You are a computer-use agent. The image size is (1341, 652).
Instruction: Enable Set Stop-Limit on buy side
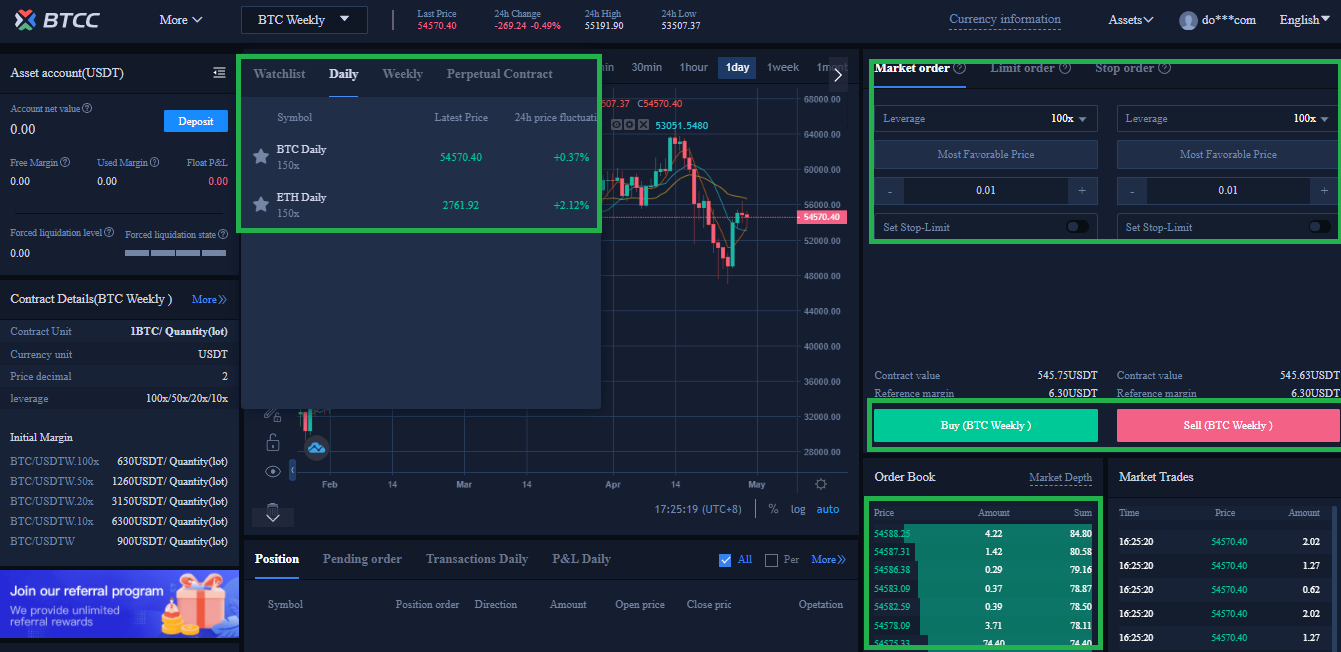1077,227
